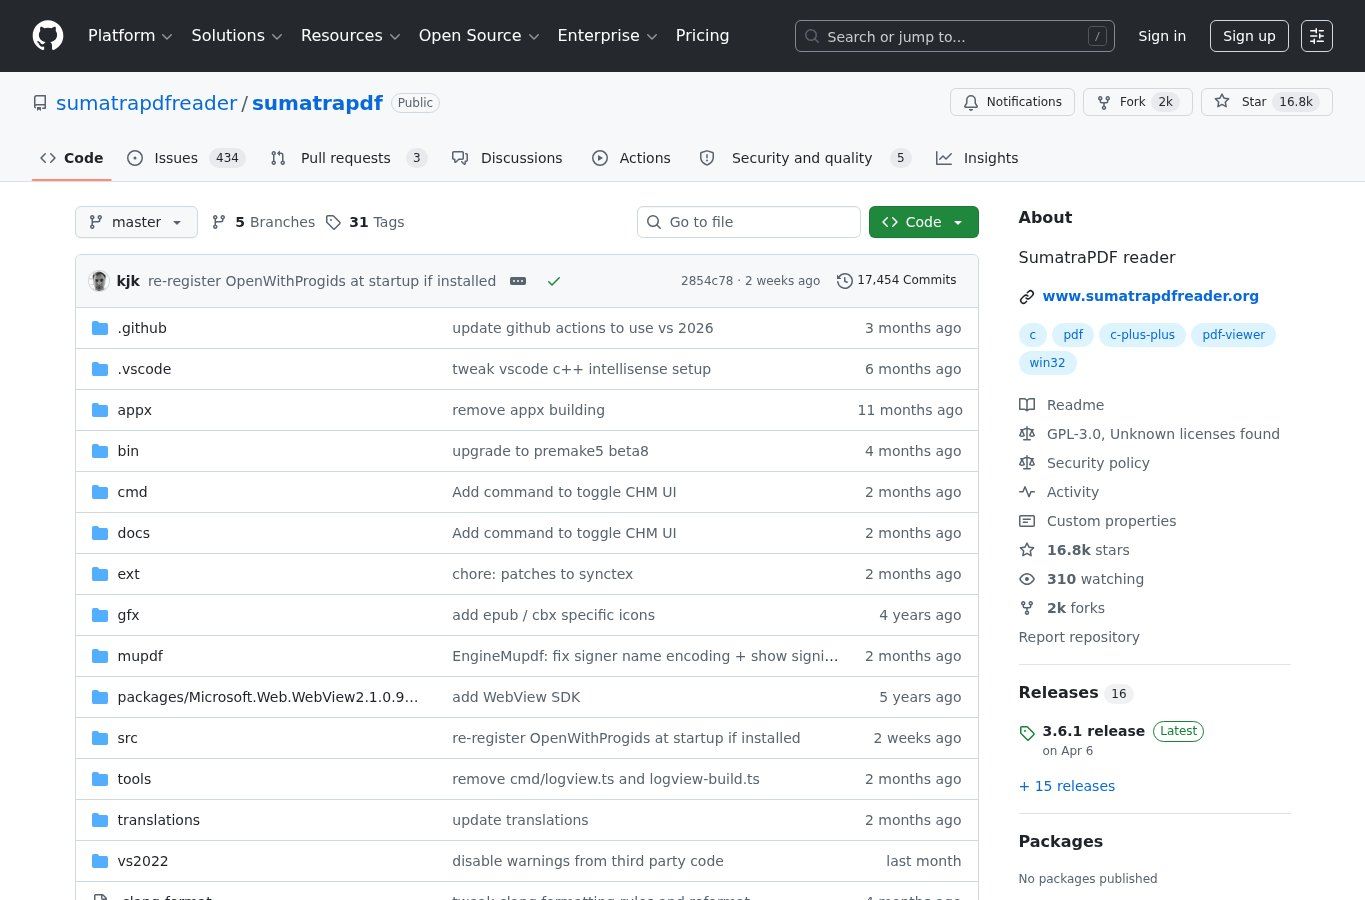
Task: Open 'packages/Microsoft.Web.WebView2.1.0.9...' folder name
Action: 268,697
